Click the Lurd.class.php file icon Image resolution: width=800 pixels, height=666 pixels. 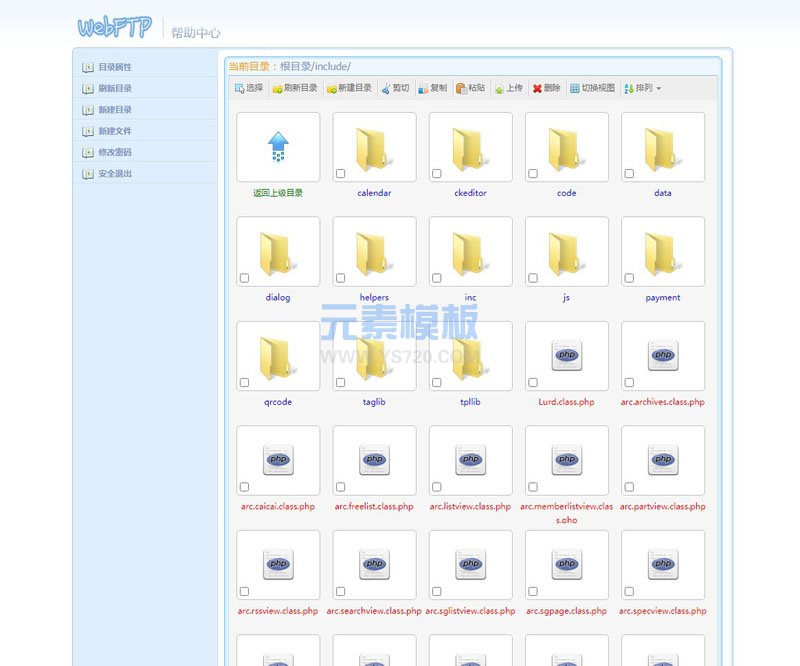click(567, 355)
